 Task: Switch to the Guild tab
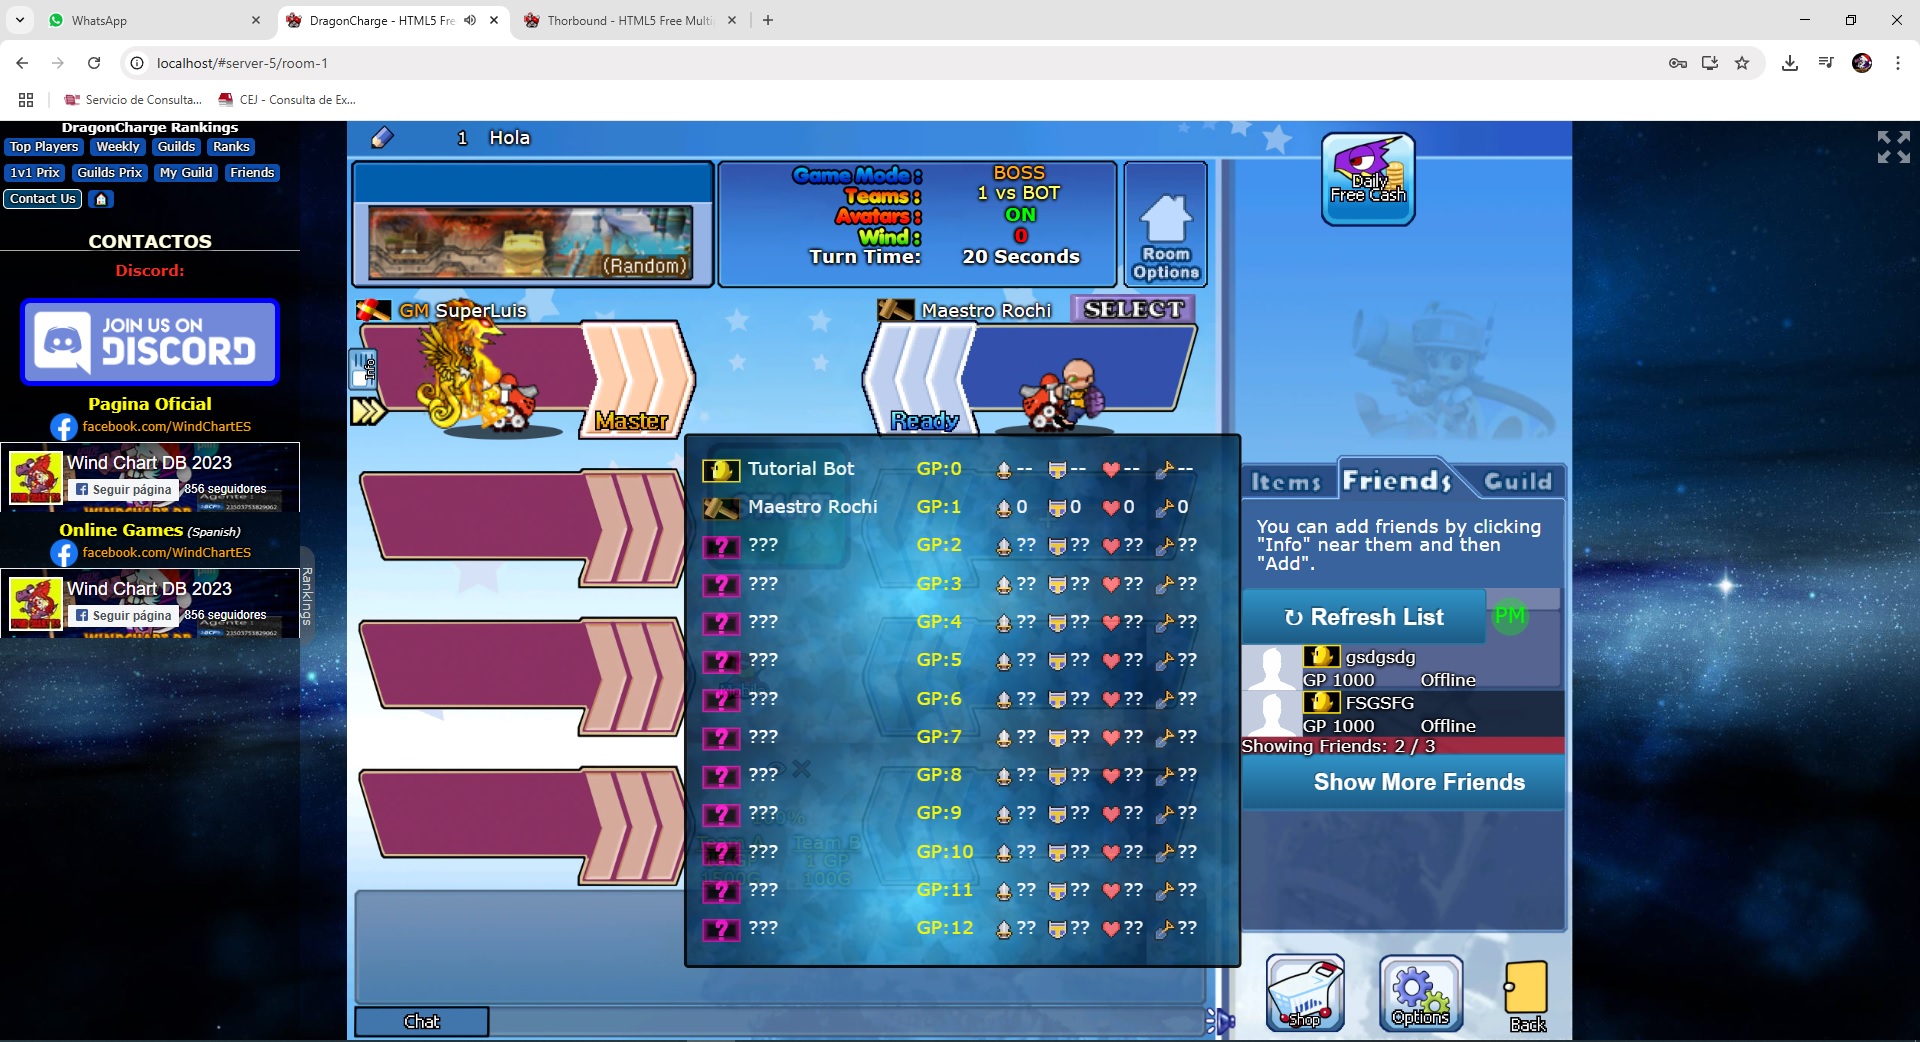coord(1517,482)
